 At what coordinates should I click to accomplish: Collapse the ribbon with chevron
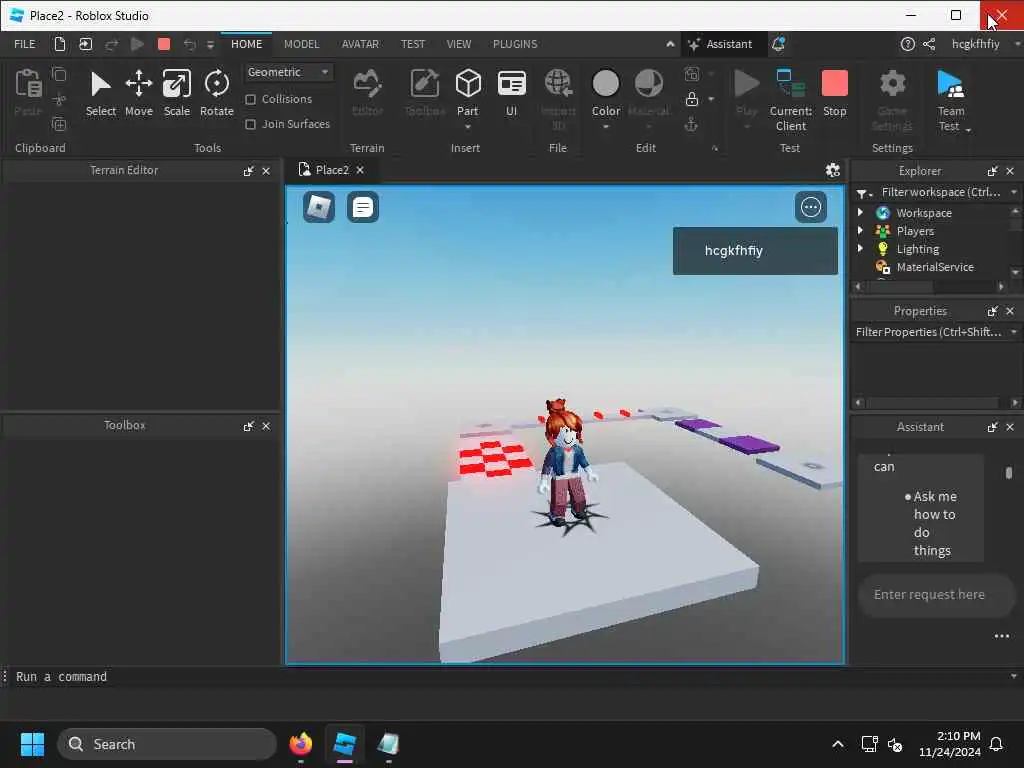(x=670, y=44)
